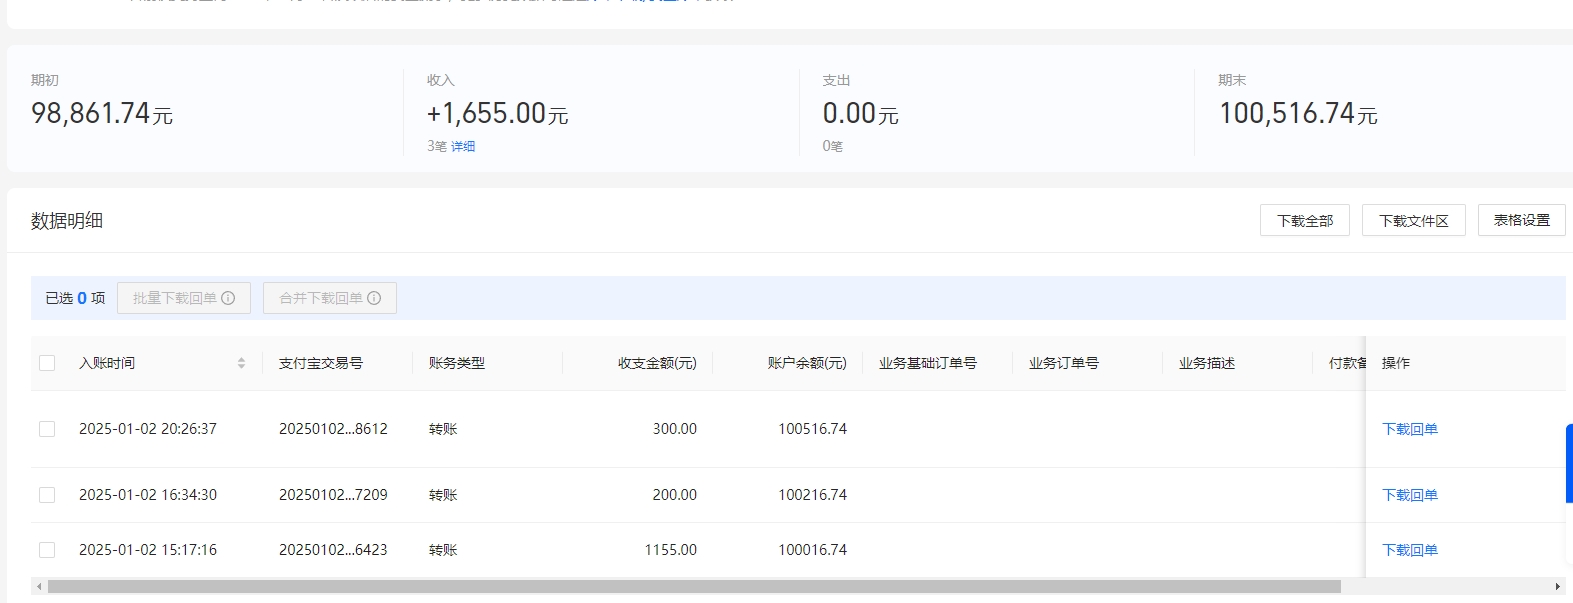Open 表格设置 options

click(x=1521, y=220)
